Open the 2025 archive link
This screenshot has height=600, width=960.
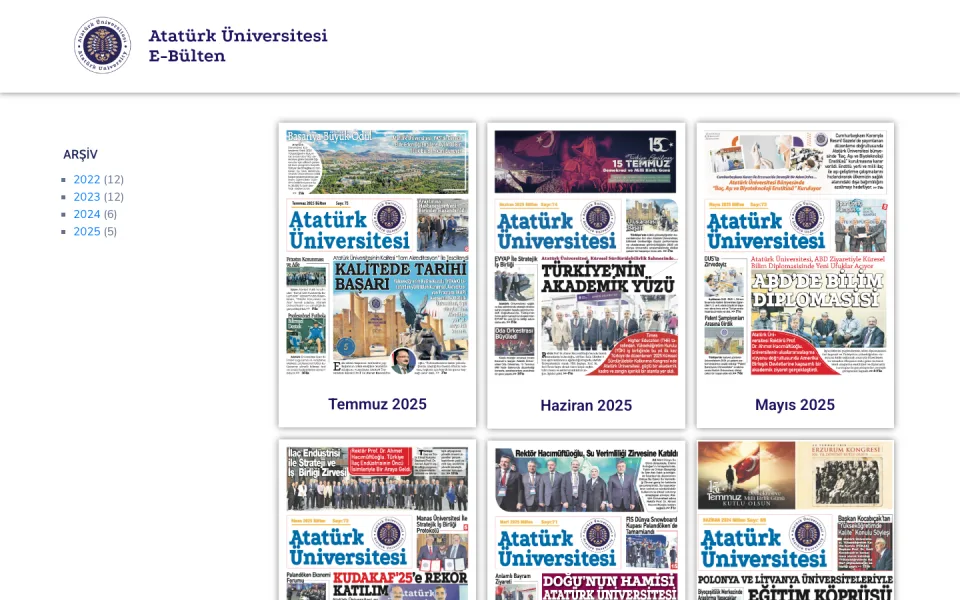click(86, 231)
